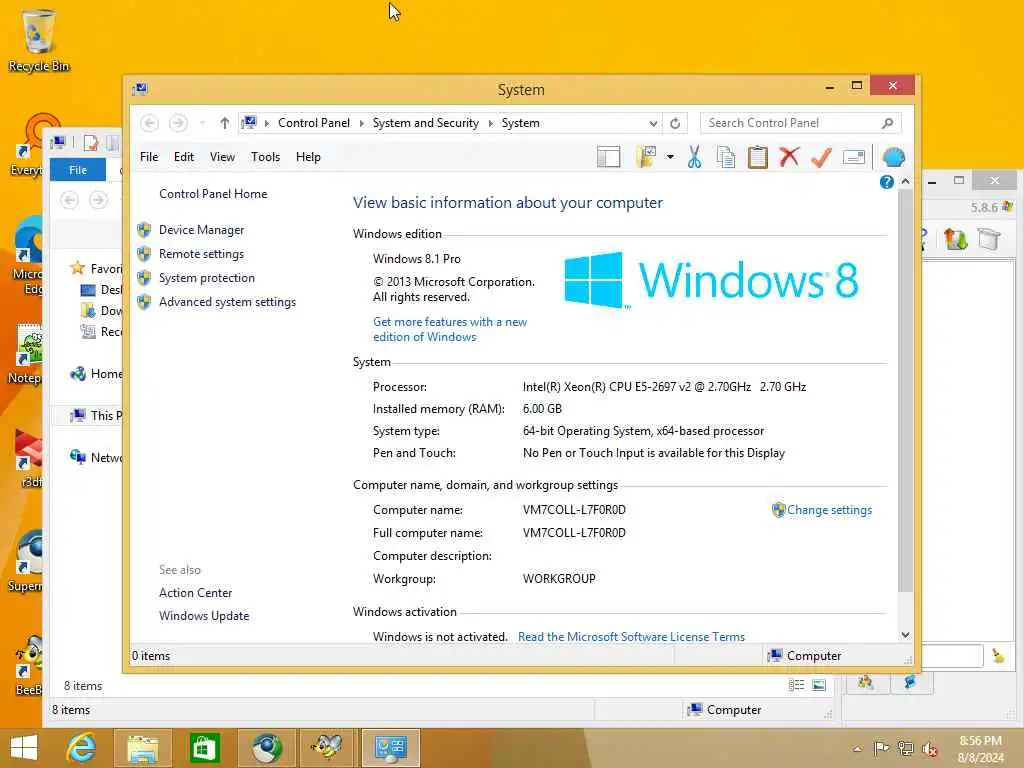
Task: Open the View menu
Action: (222, 157)
